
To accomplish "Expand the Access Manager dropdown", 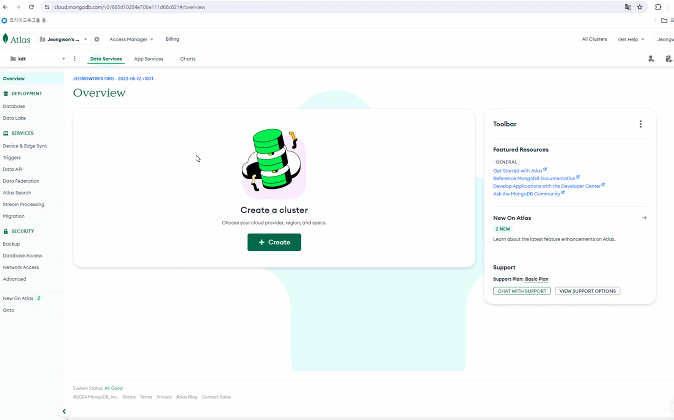I will [131, 39].
